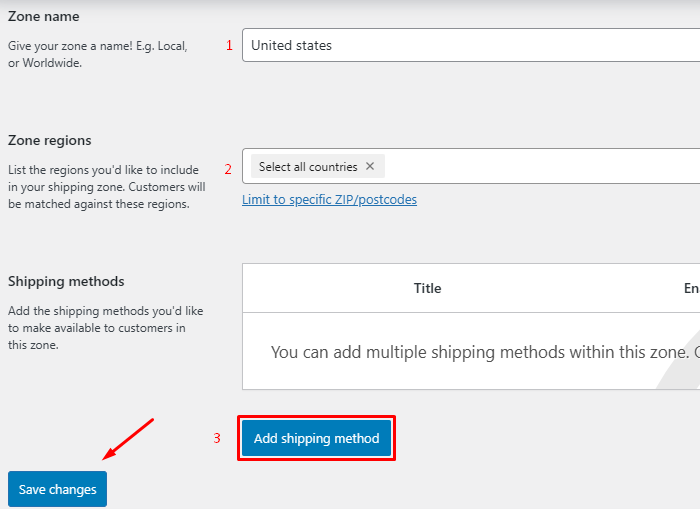Focus the Zone regions selection box
Viewport: 700px width, 509px height.
click(x=540, y=167)
